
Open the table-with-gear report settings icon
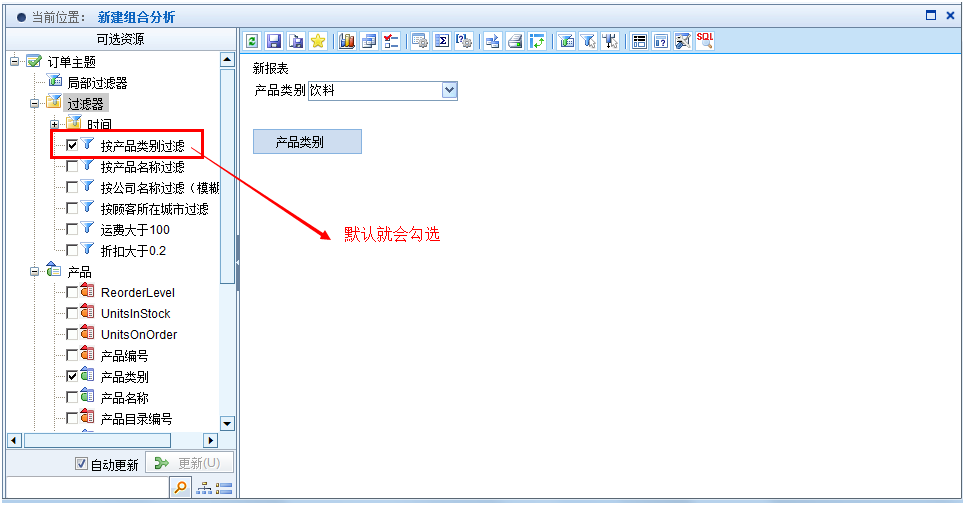click(420, 41)
